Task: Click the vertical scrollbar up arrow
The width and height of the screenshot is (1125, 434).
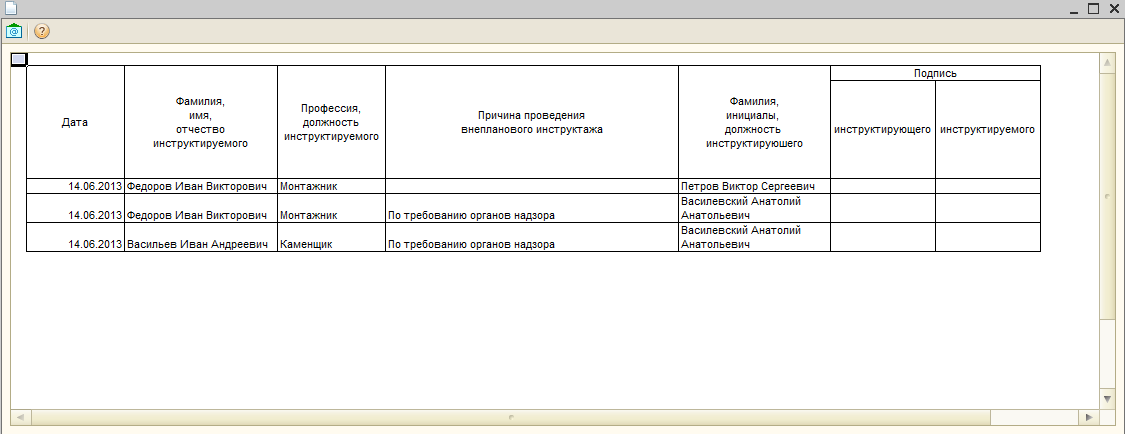Action: coord(1106,64)
